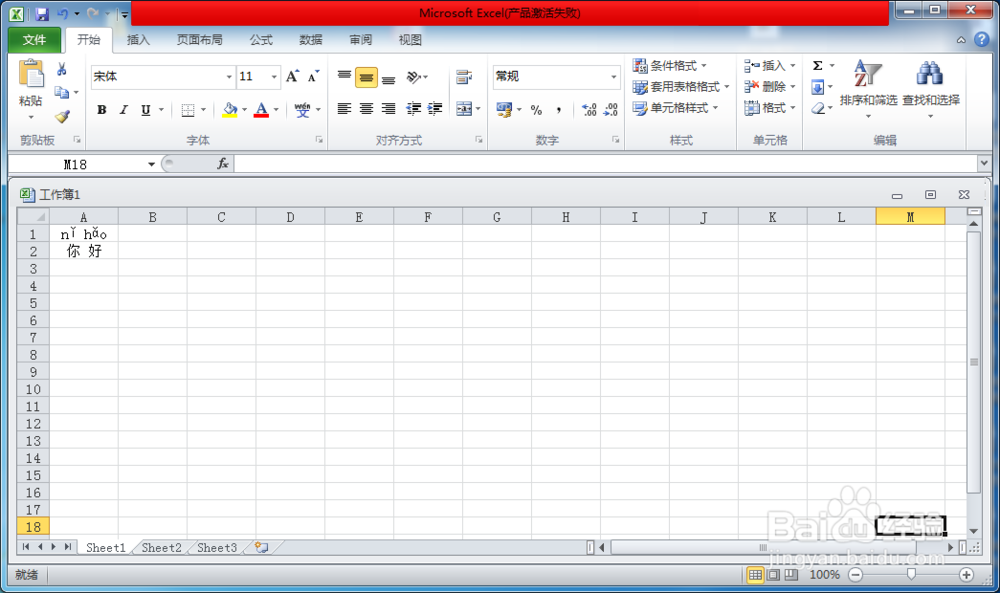Viewport: 1000px width, 593px height.
Task: Switch to Normal view in status bar
Action: 755,575
